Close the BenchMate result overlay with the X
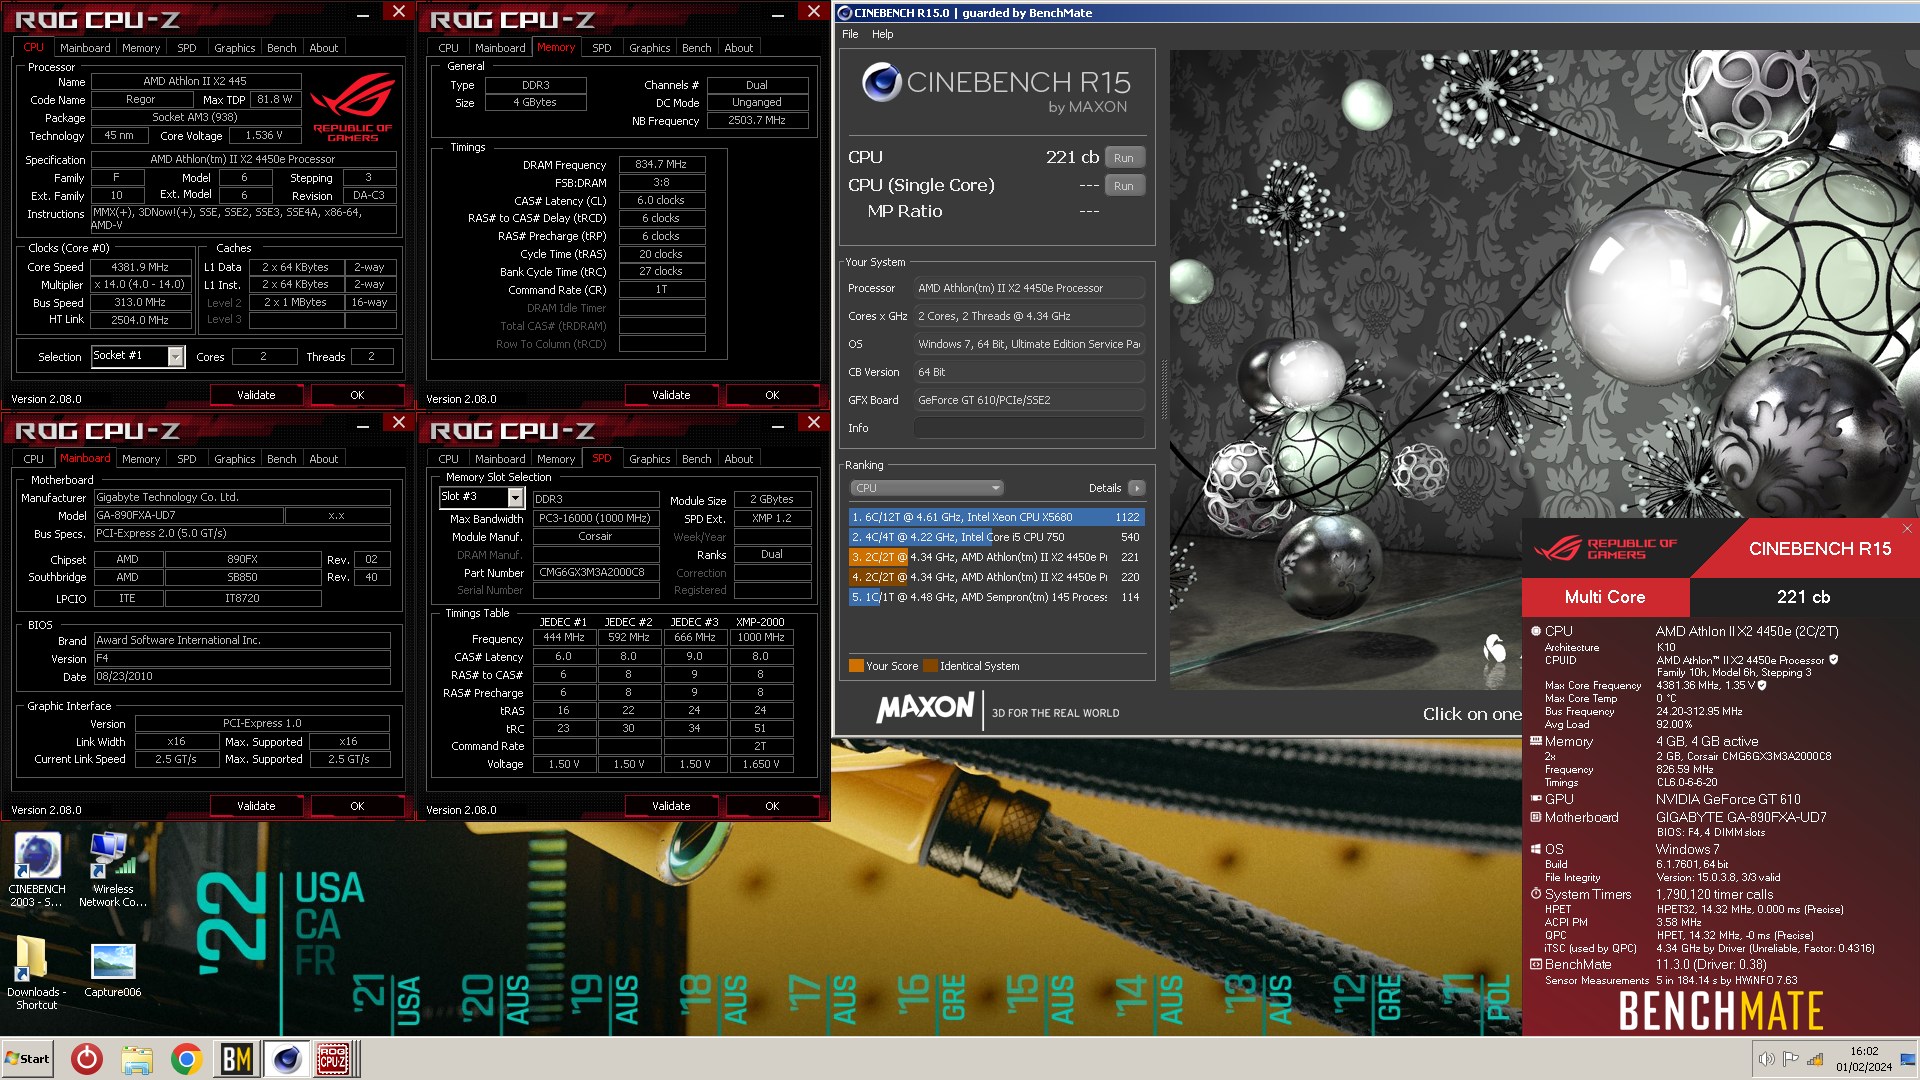The width and height of the screenshot is (1920, 1080). pyautogui.click(x=1906, y=528)
